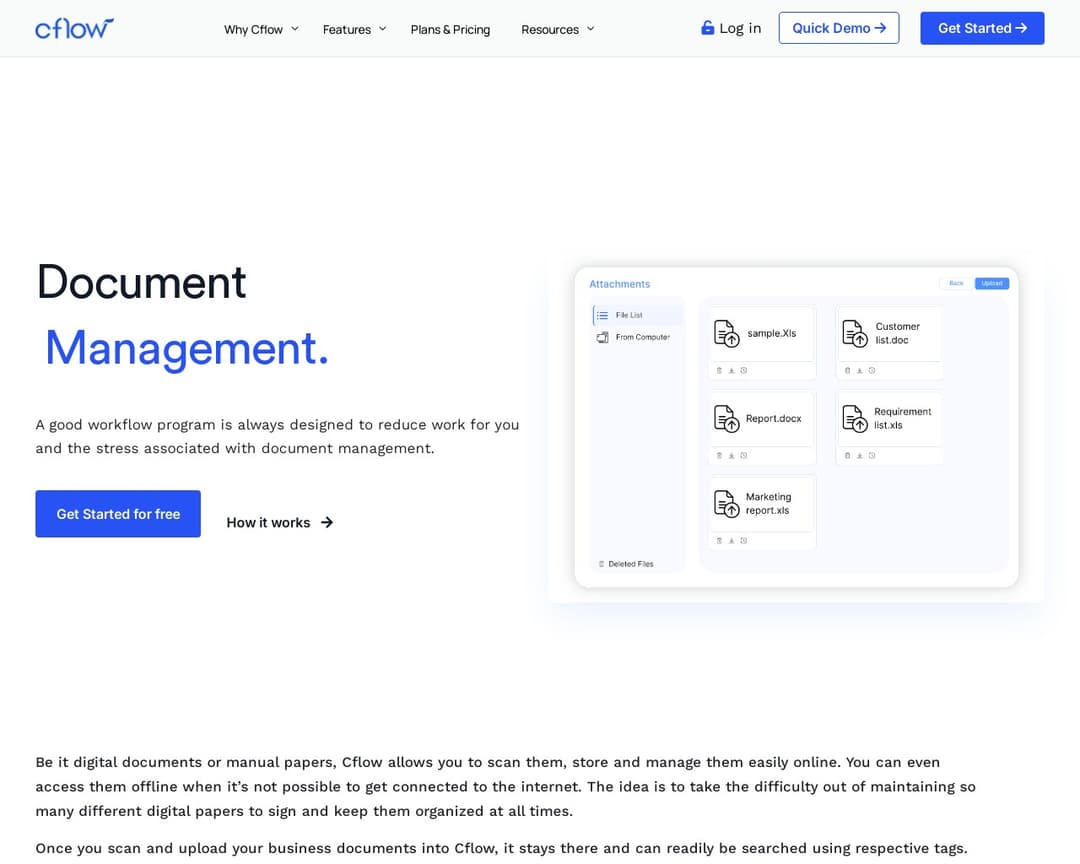Click the Deleted Files trash icon

[601, 564]
